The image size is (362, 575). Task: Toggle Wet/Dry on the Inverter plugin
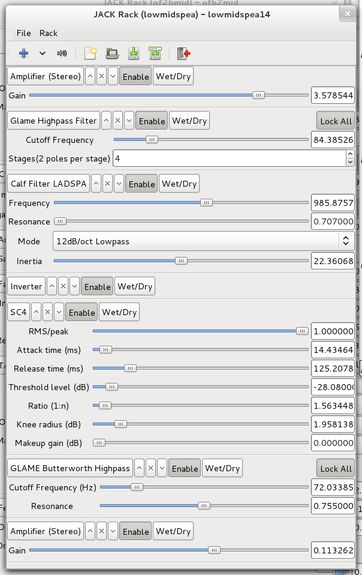[x=135, y=286]
